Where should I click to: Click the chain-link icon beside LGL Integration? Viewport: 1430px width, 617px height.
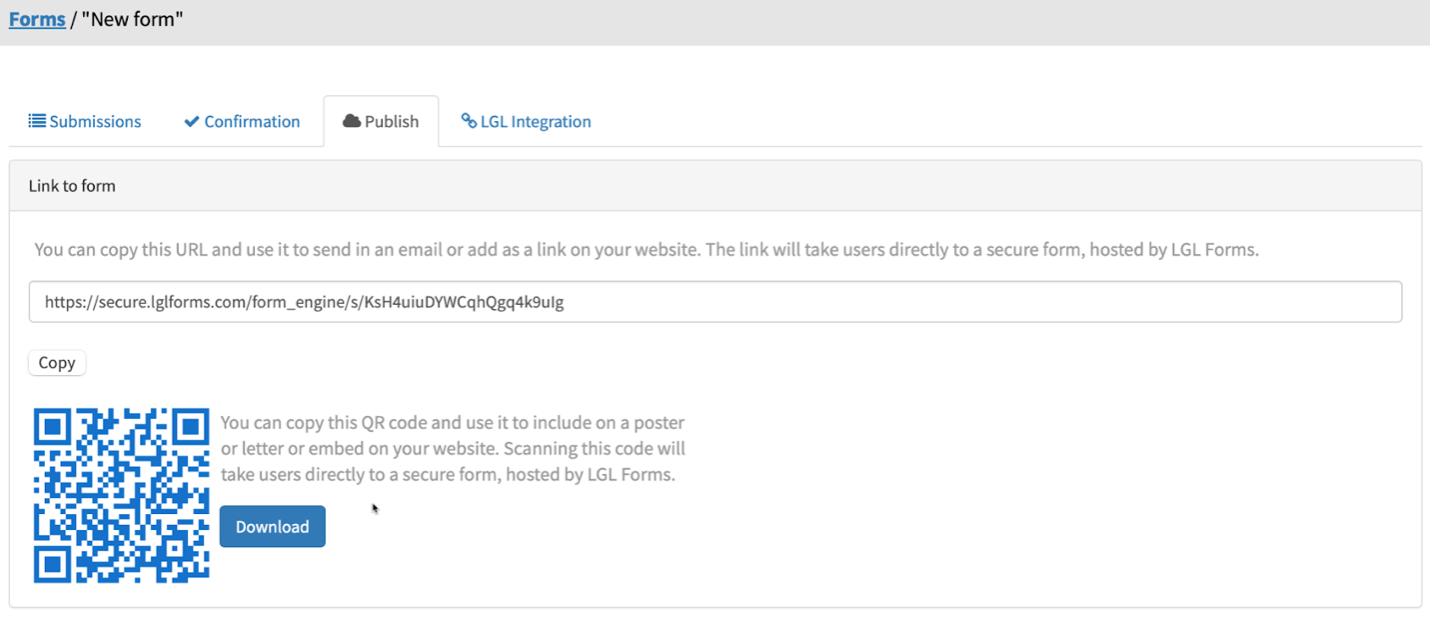tap(468, 121)
